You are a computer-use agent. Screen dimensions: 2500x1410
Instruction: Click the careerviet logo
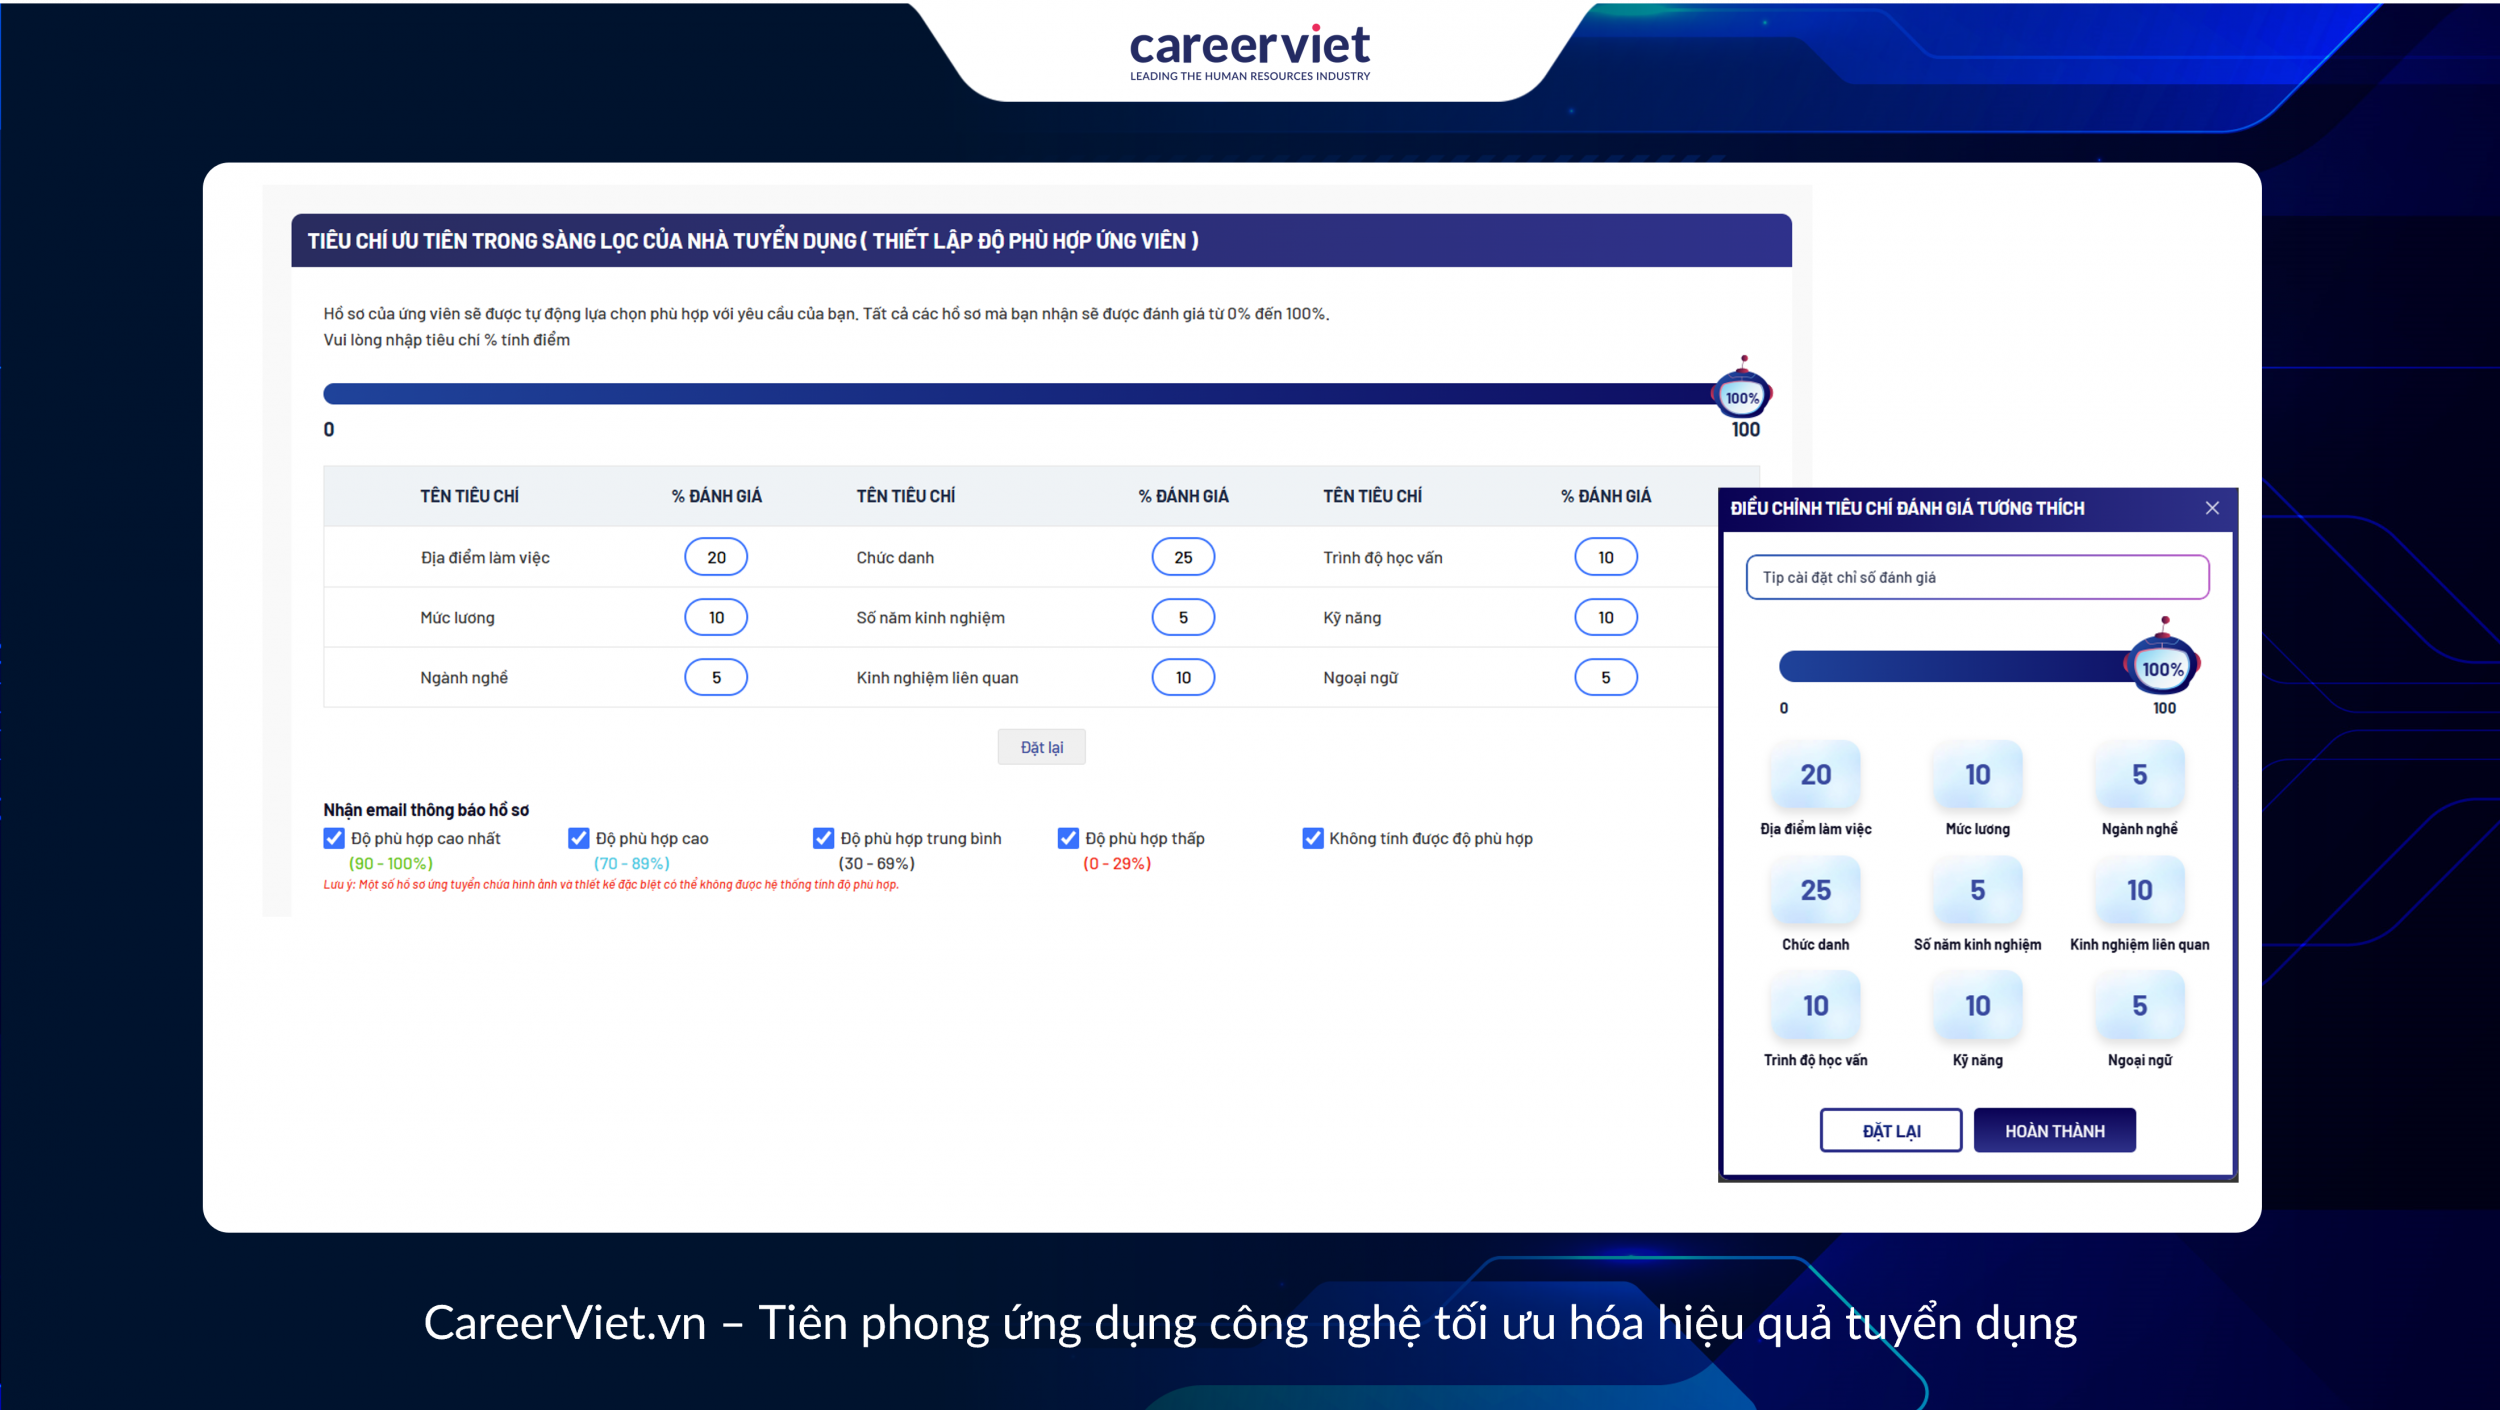click(x=1249, y=50)
